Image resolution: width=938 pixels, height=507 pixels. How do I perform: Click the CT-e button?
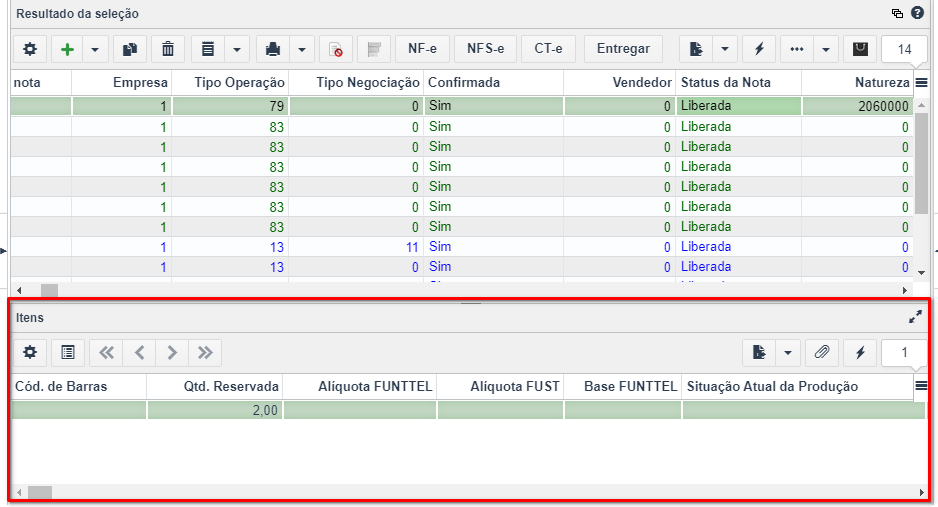click(549, 49)
